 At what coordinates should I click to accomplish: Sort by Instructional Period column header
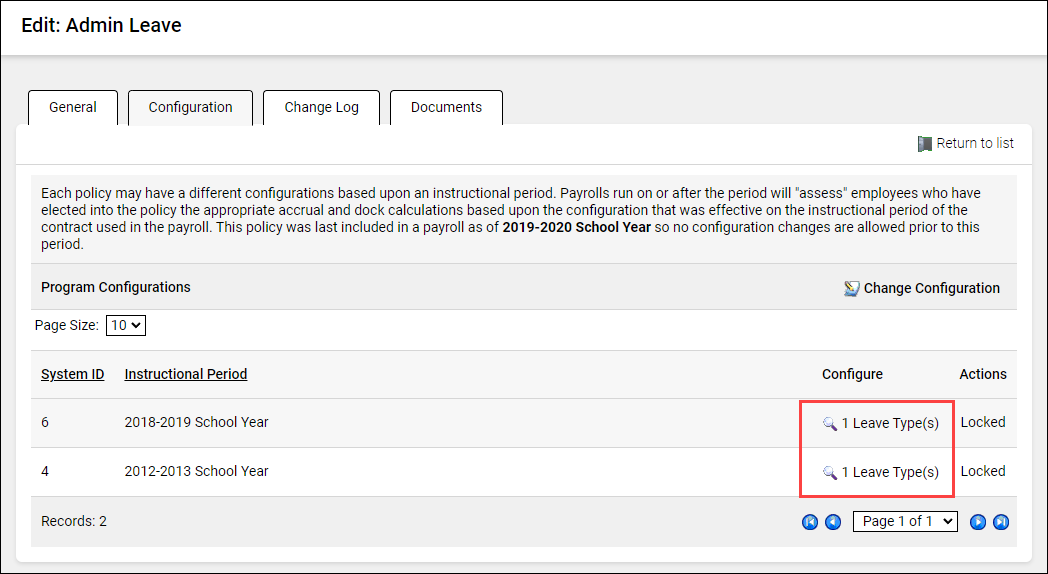(185, 374)
